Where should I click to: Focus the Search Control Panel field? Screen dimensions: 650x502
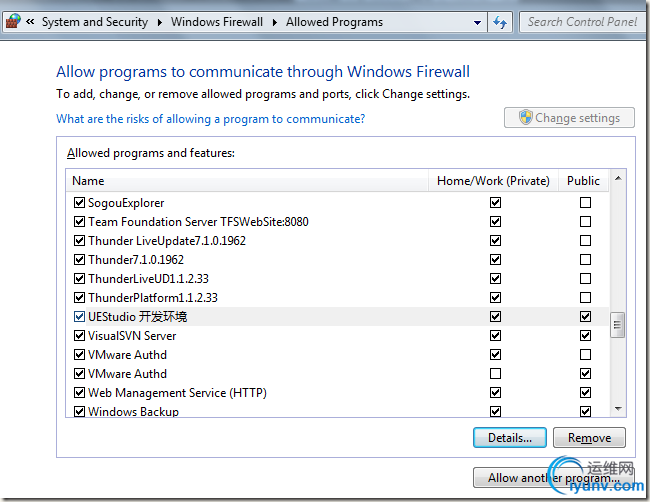582,22
